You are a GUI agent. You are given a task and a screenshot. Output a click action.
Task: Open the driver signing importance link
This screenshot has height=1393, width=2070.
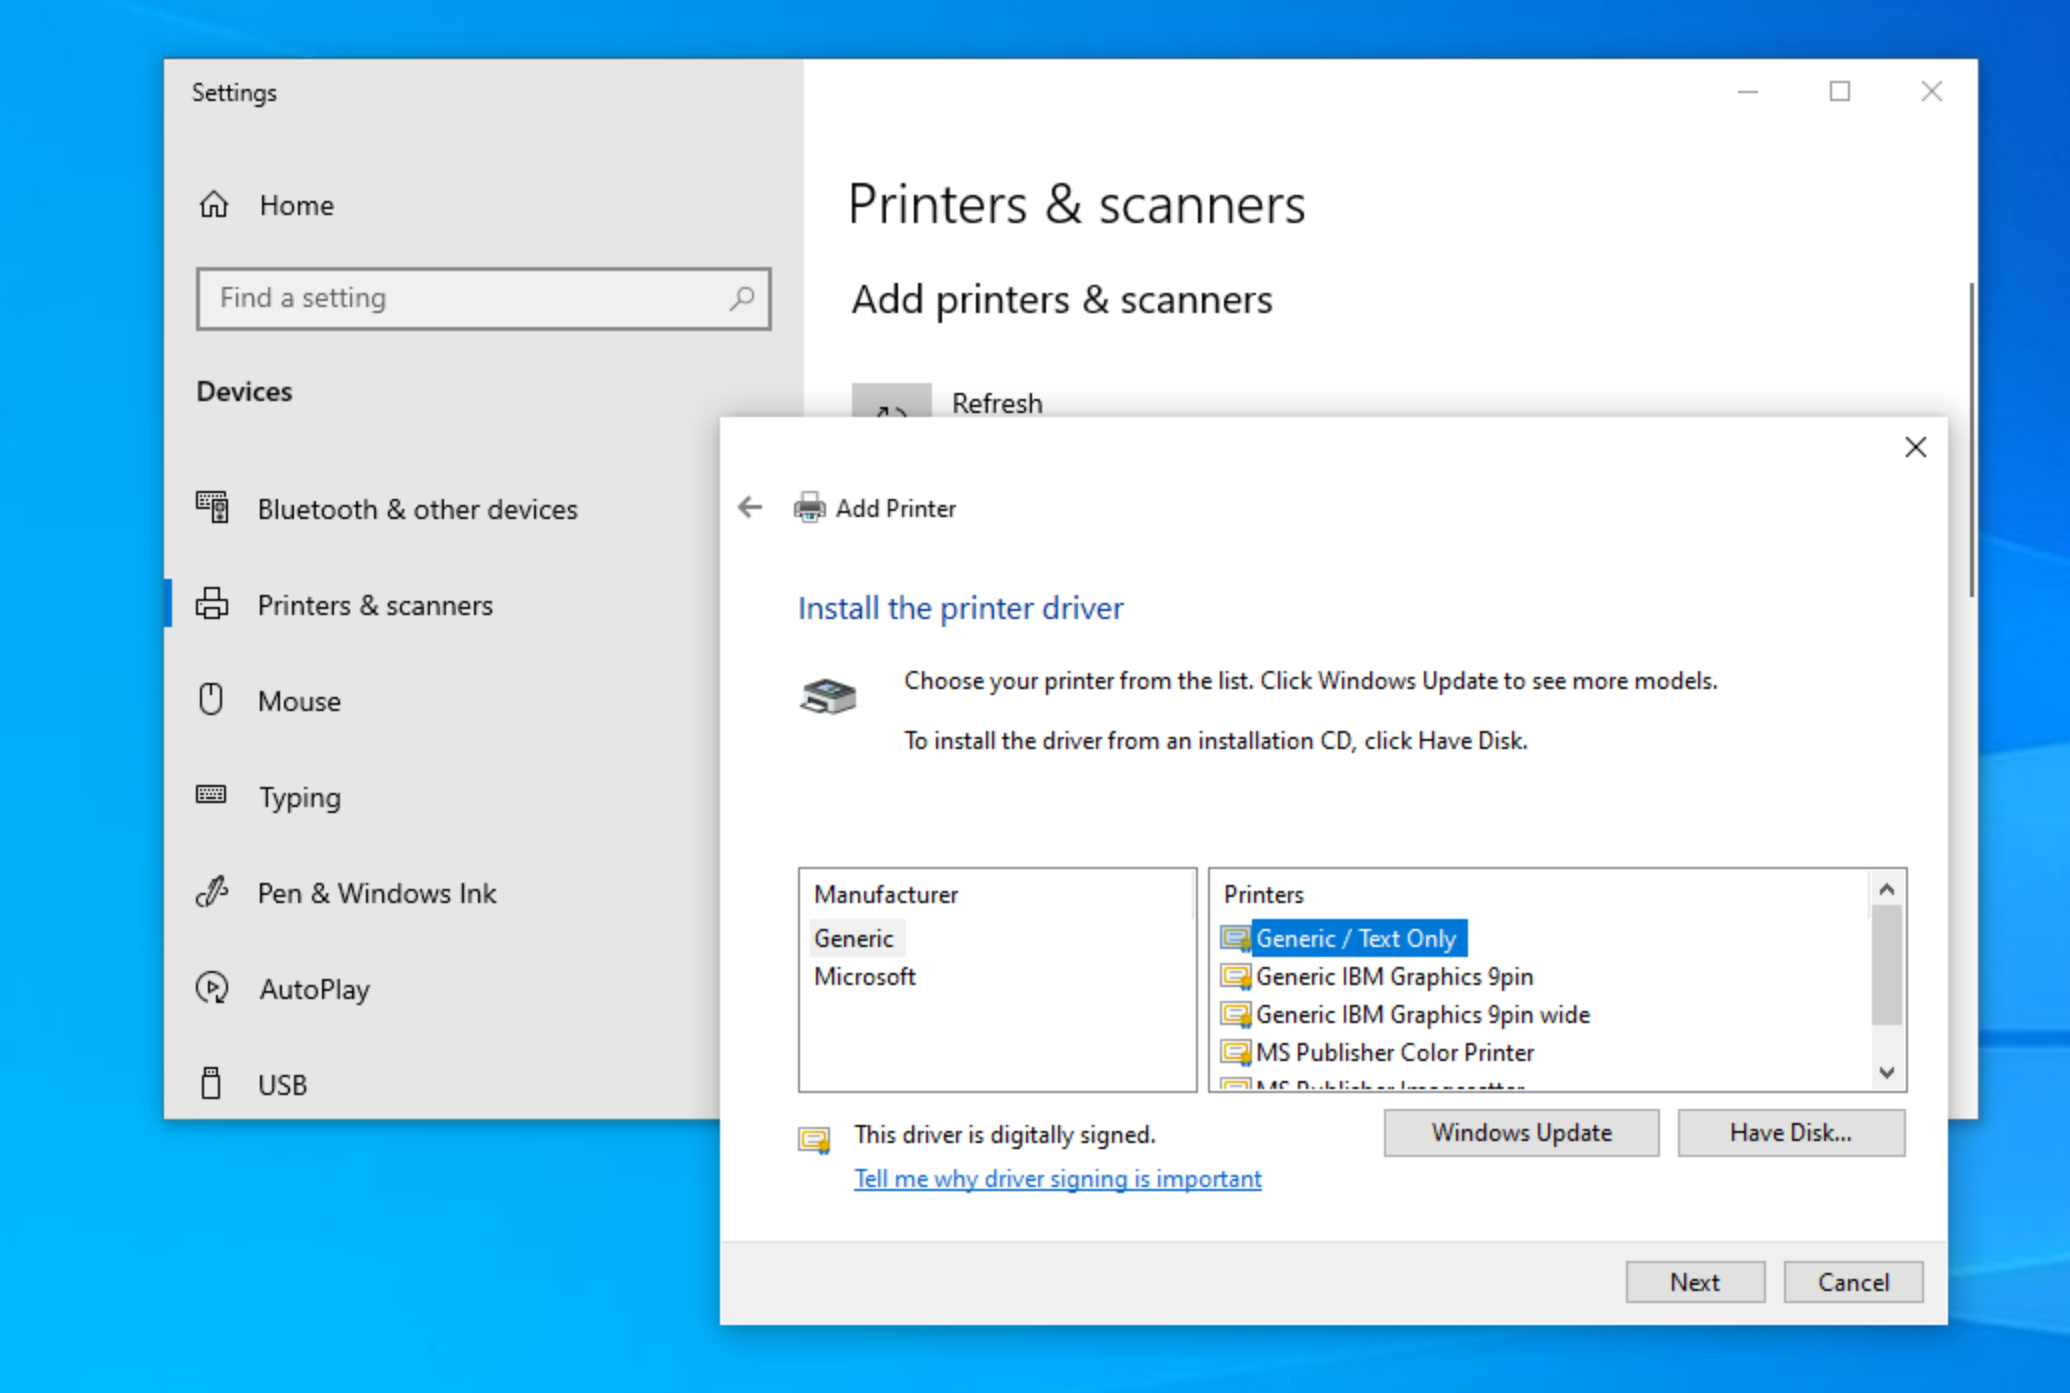(x=1057, y=1178)
